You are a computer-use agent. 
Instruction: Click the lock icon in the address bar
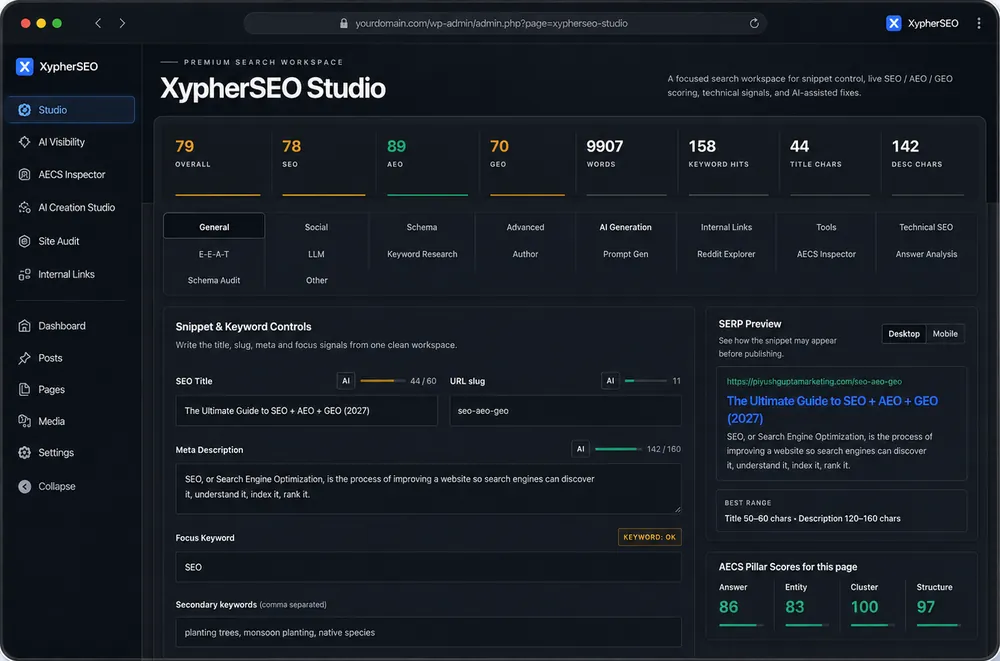point(344,23)
